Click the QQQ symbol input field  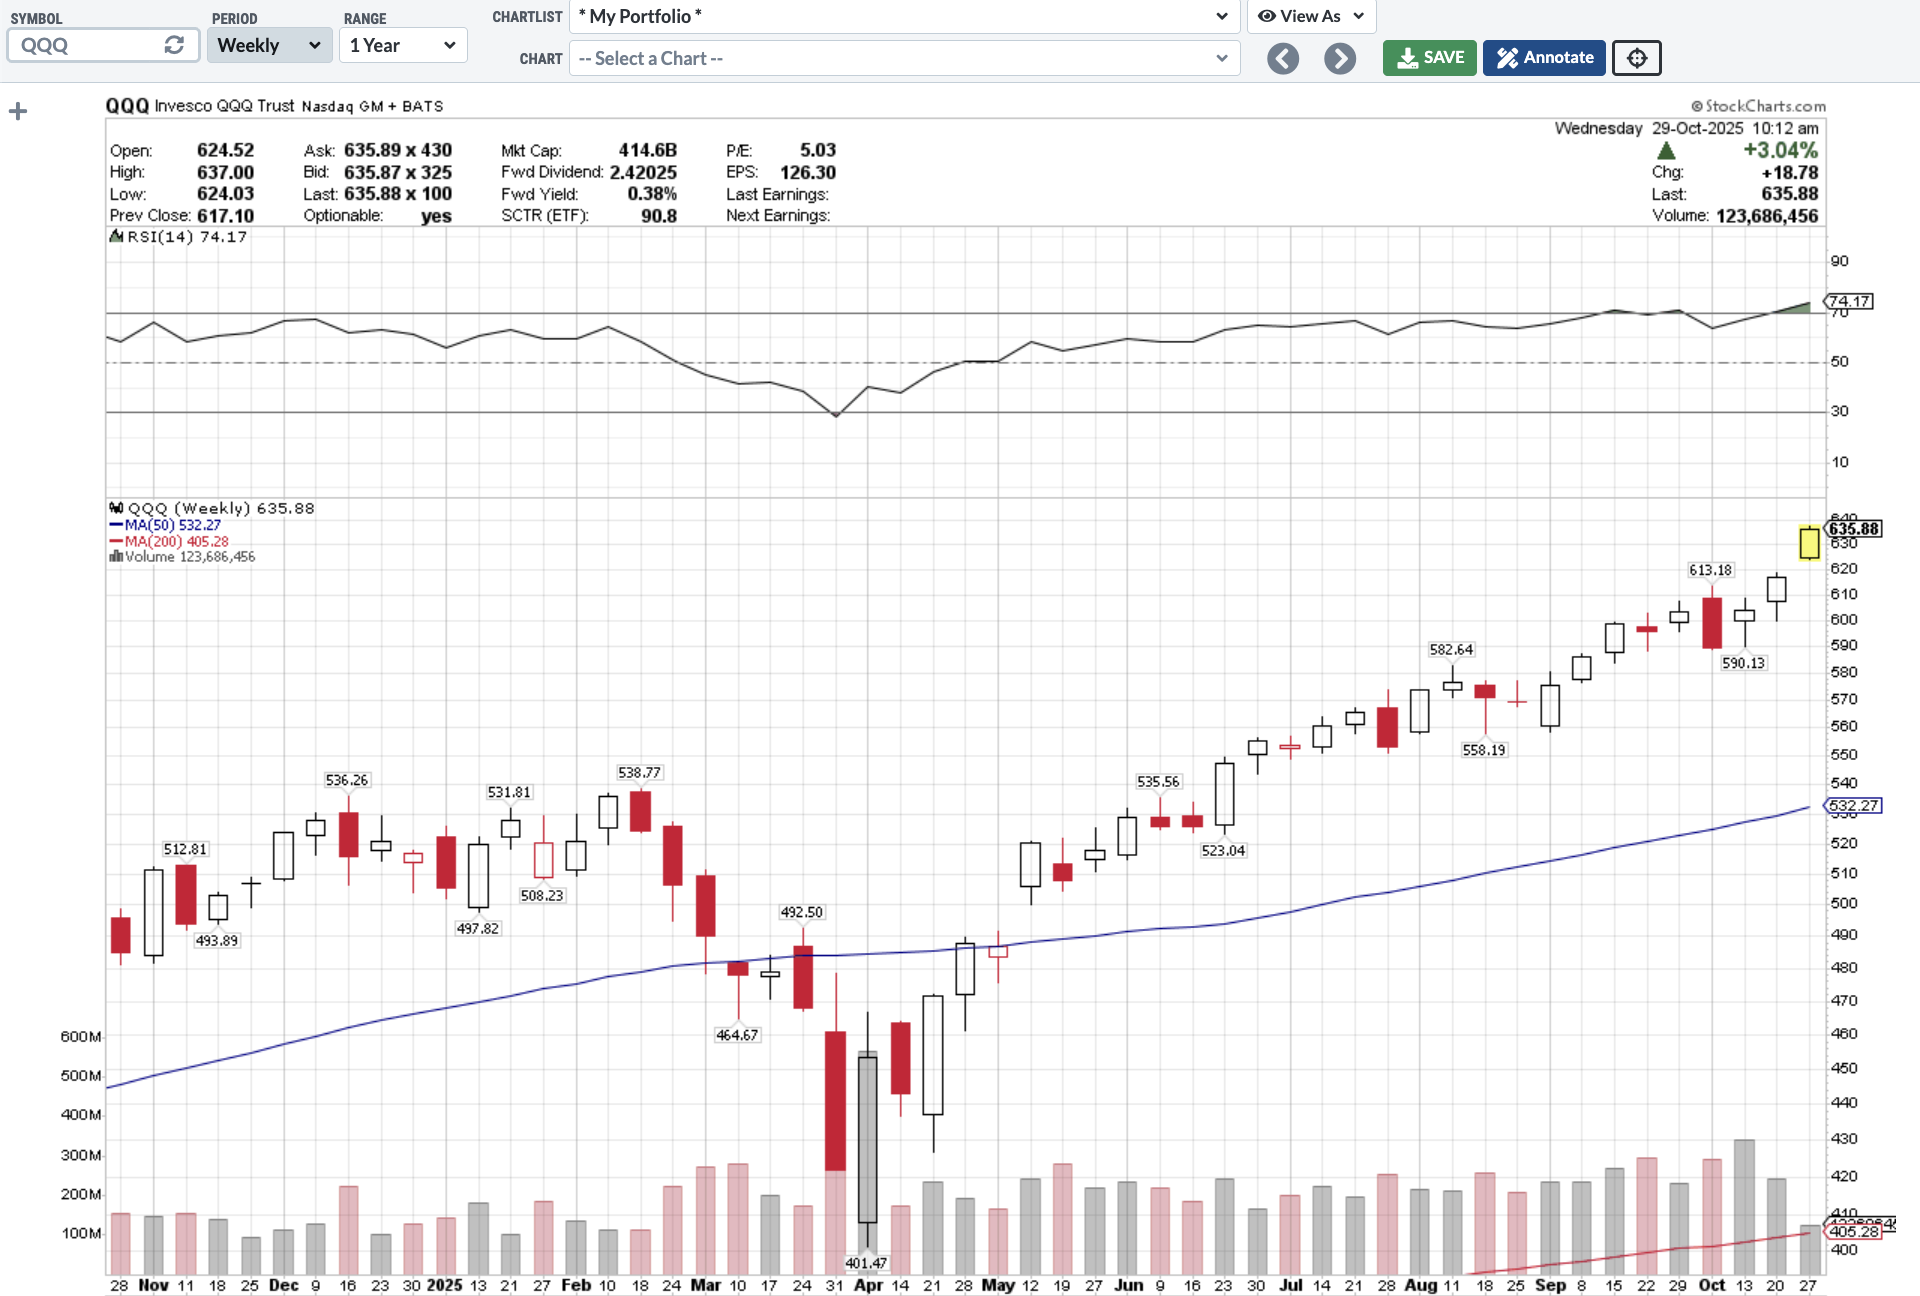pos(85,45)
